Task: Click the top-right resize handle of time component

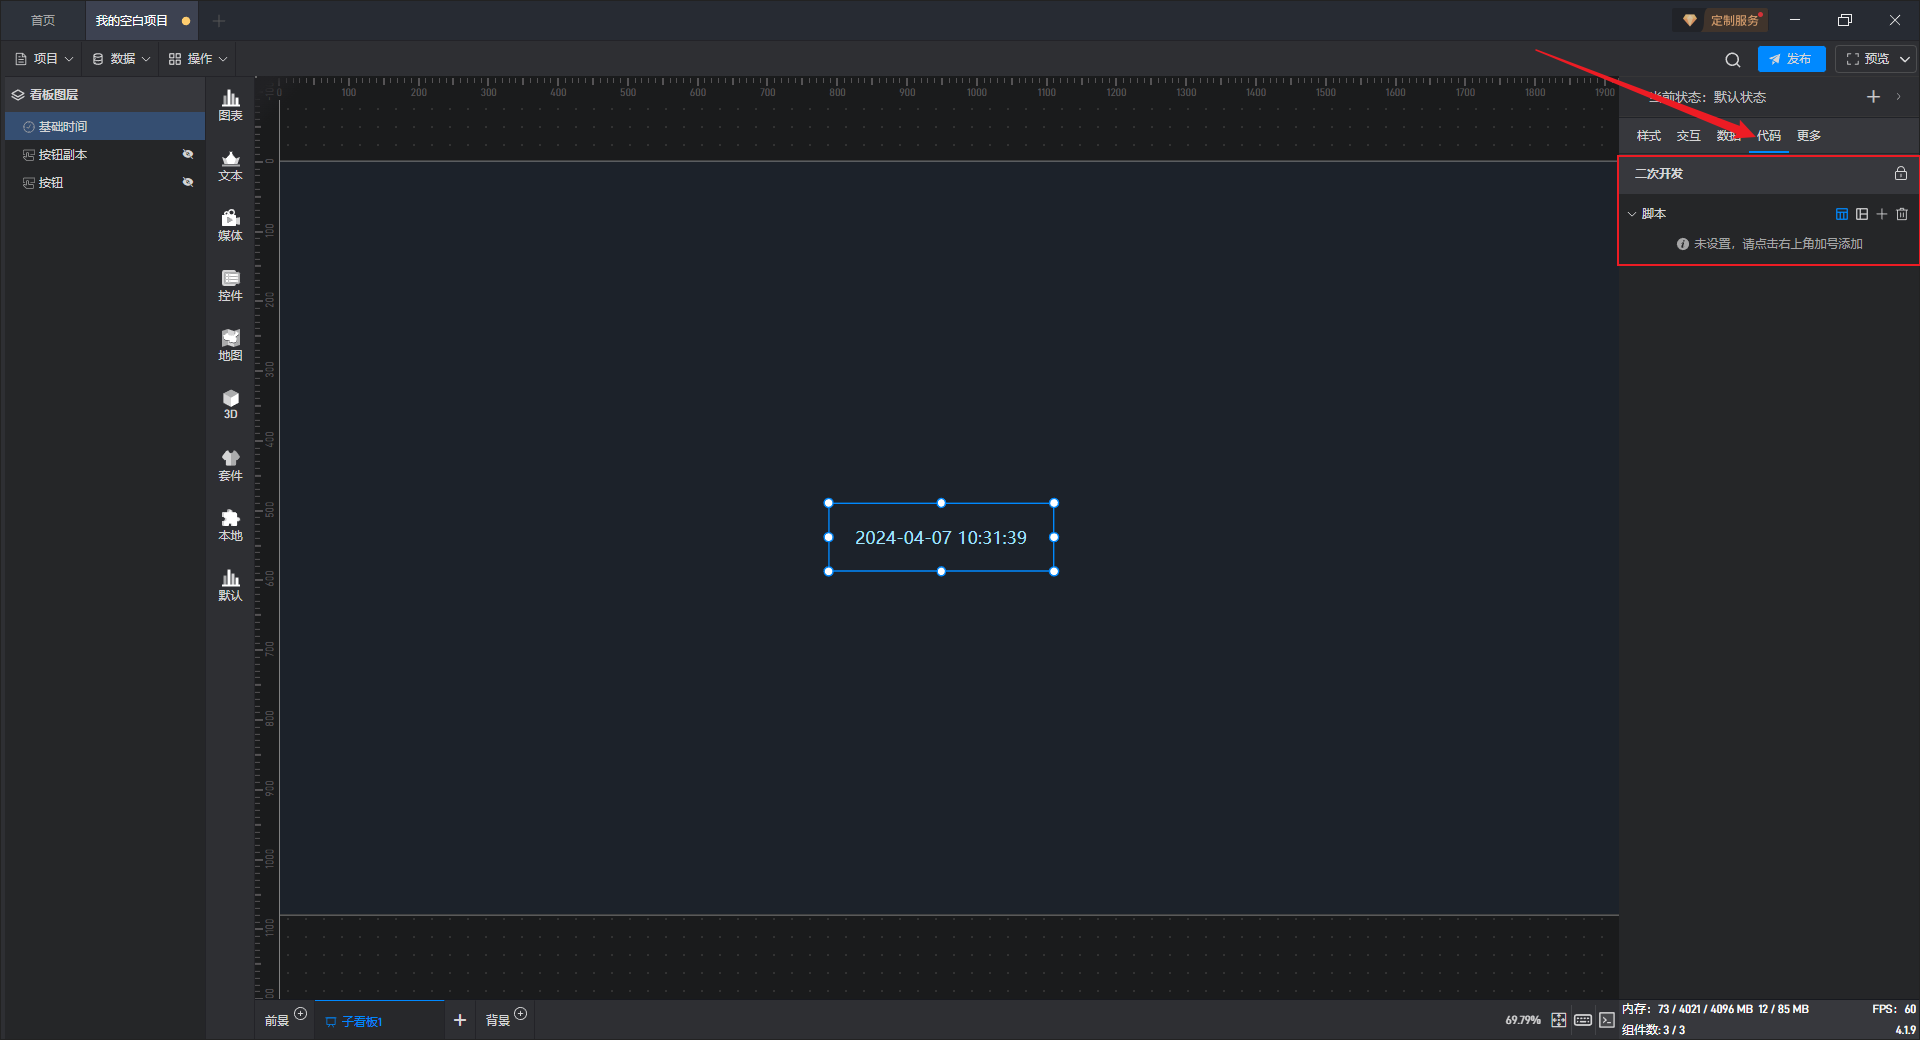Action: pyautogui.click(x=1054, y=503)
